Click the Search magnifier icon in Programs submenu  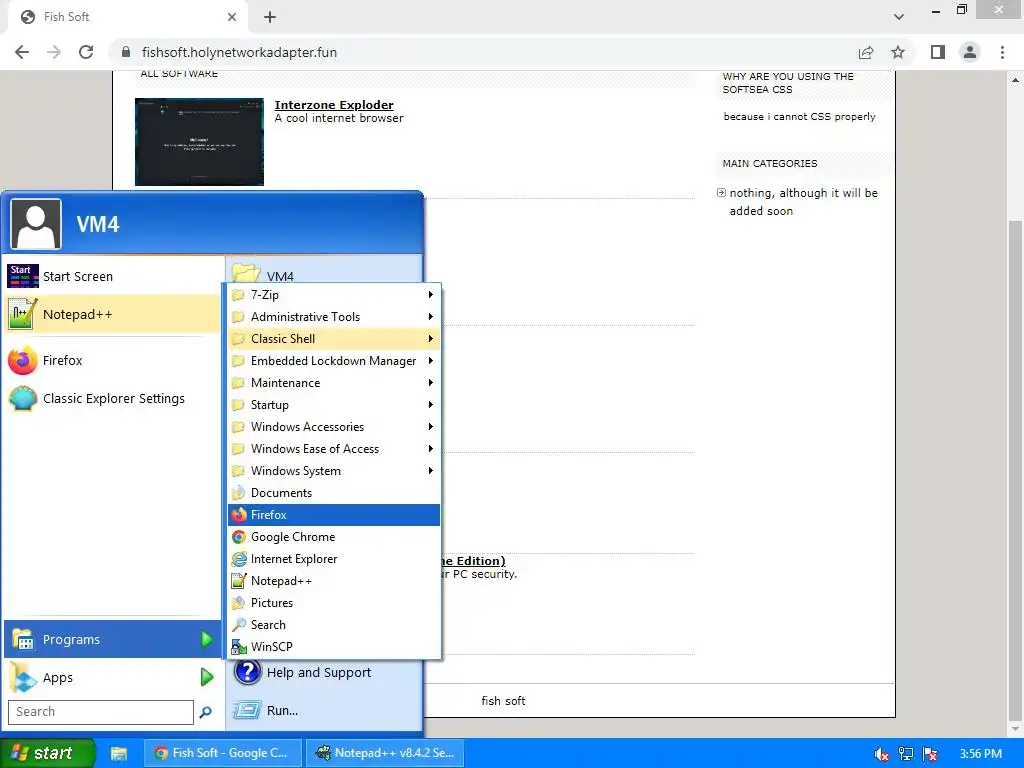[x=239, y=625]
